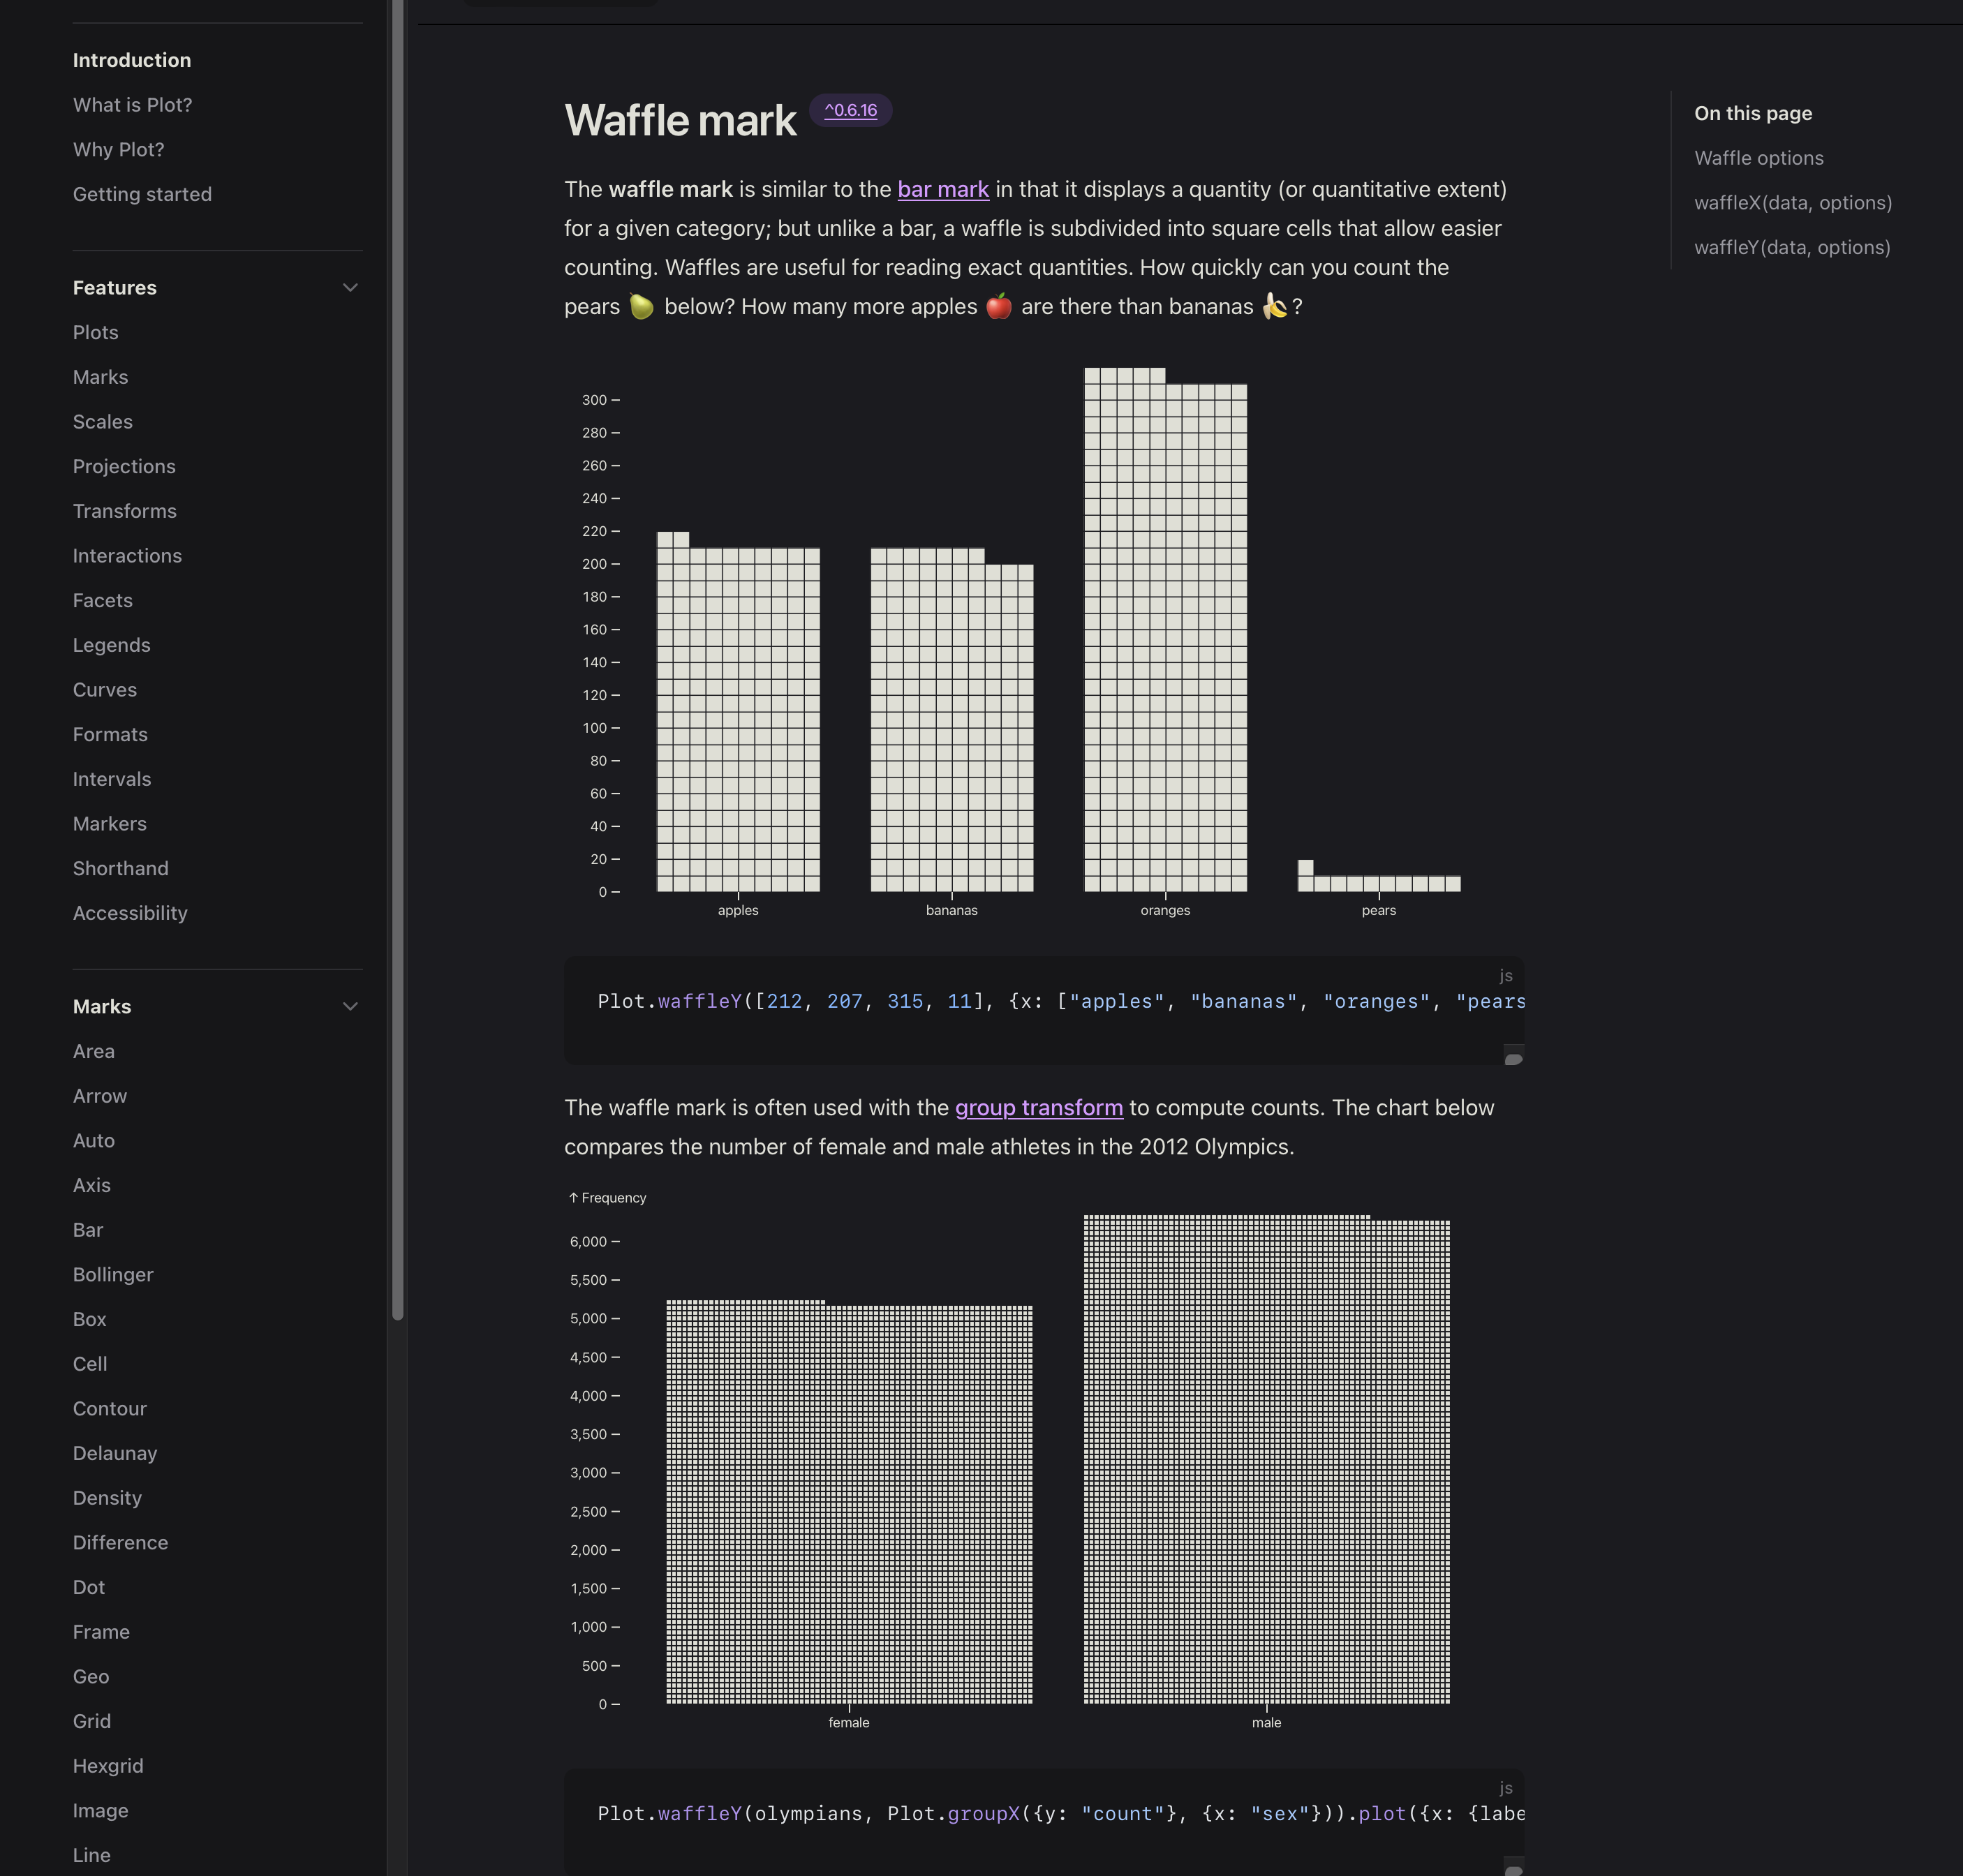1963x1876 pixels.
Task: Jump to Waffle options section
Action: (1758, 158)
